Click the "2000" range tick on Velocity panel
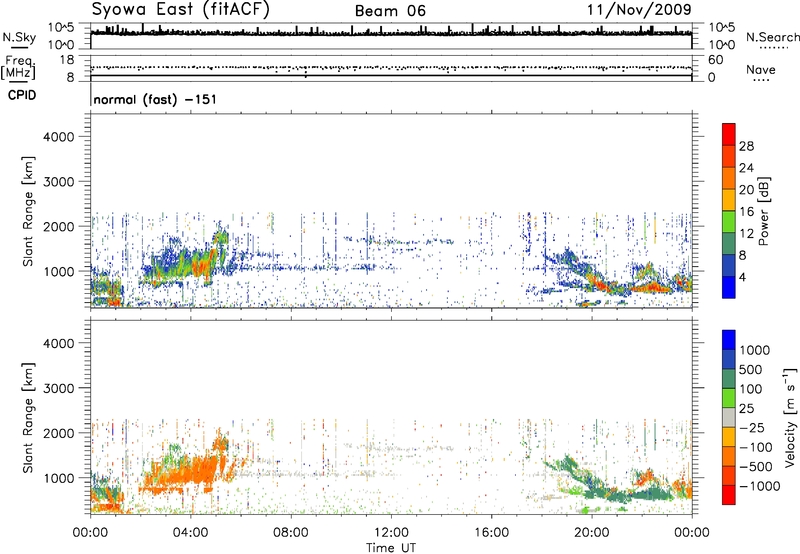The height and width of the screenshot is (554, 800). click(x=58, y=433)
